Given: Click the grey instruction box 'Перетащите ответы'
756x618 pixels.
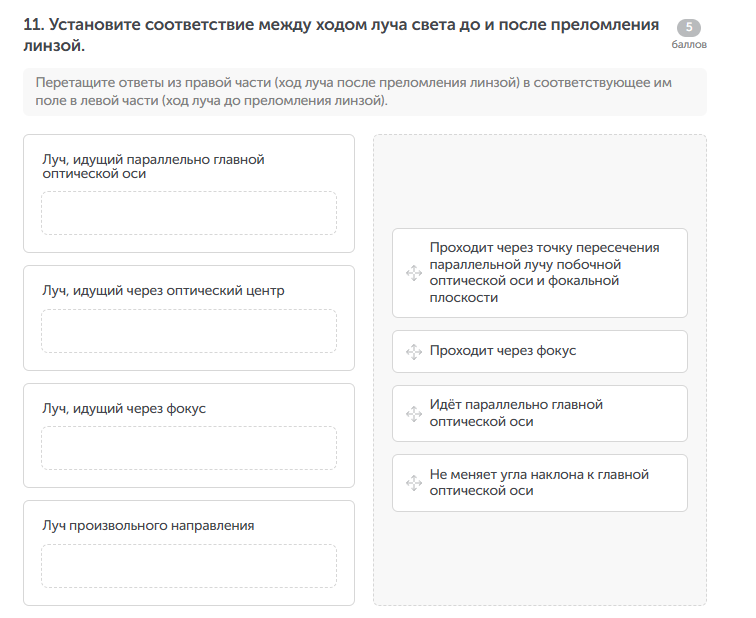Looking at the screenshot, I should point(364,92).
